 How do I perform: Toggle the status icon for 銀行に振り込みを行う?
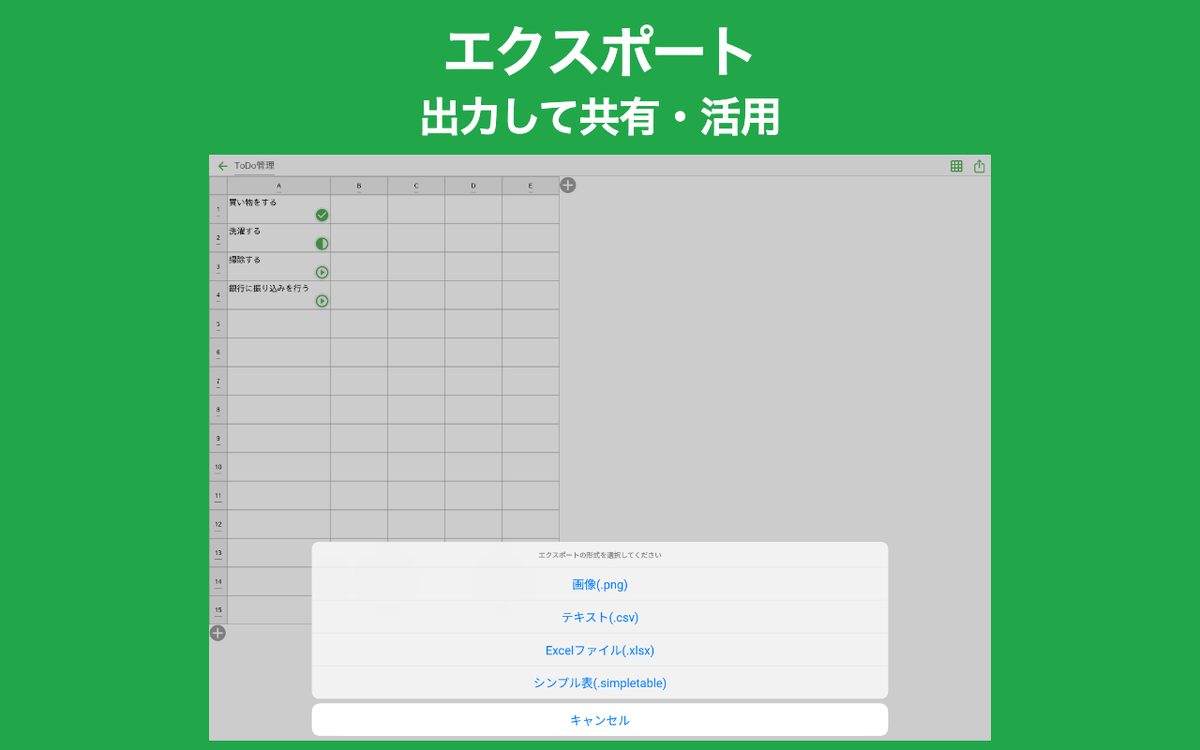(322, 301)
